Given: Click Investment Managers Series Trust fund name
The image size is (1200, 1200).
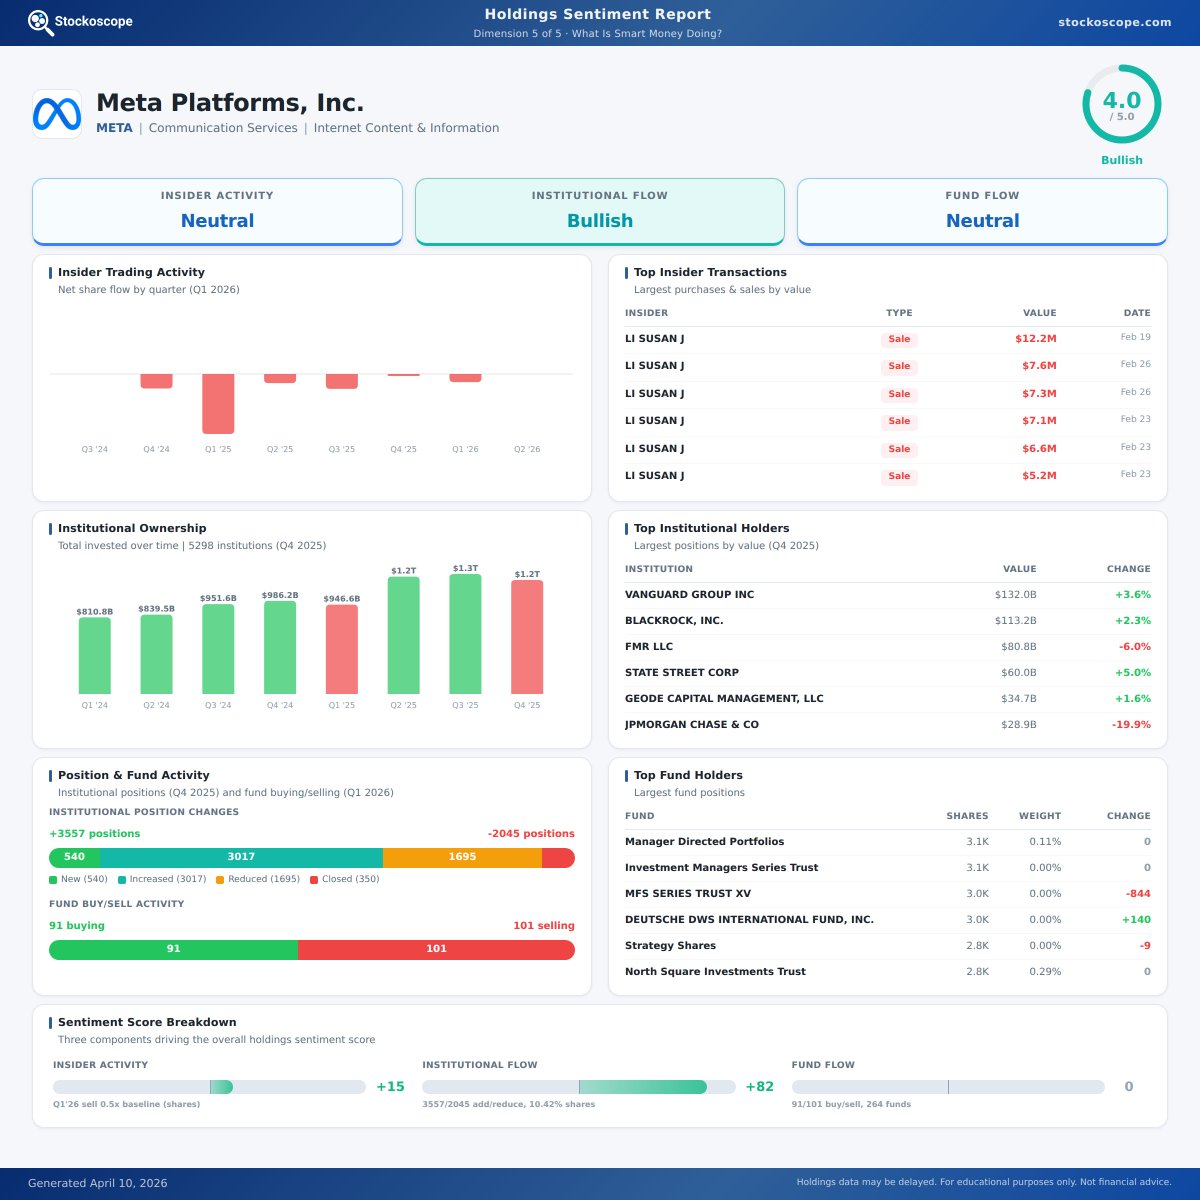Looking at the screenshot, I should (721, 868).
